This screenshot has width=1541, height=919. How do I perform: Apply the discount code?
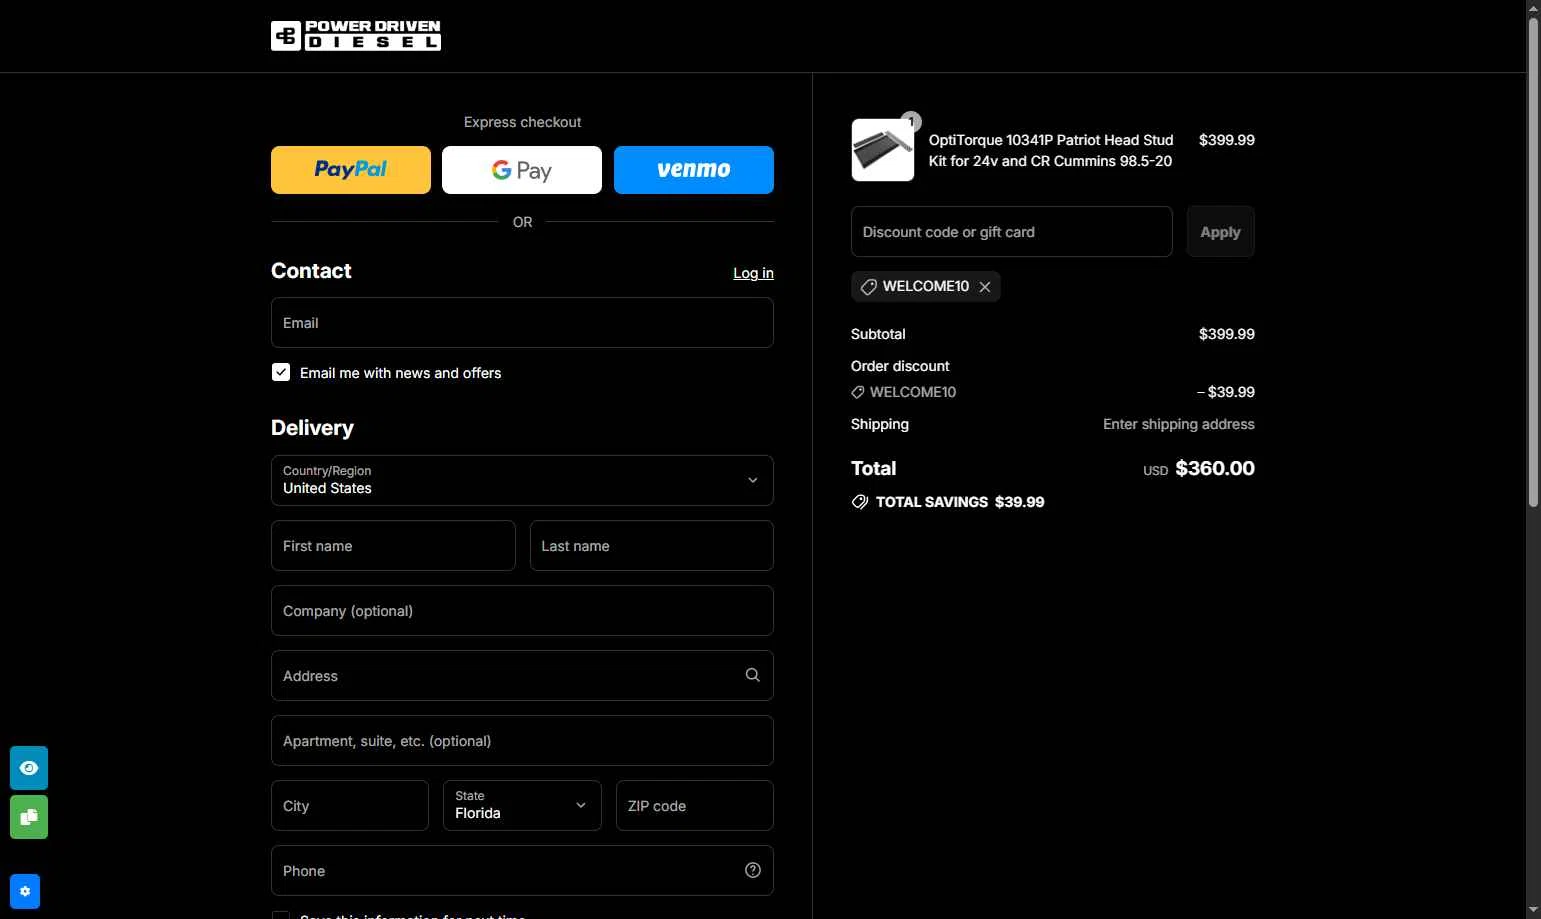[1221, 232]
